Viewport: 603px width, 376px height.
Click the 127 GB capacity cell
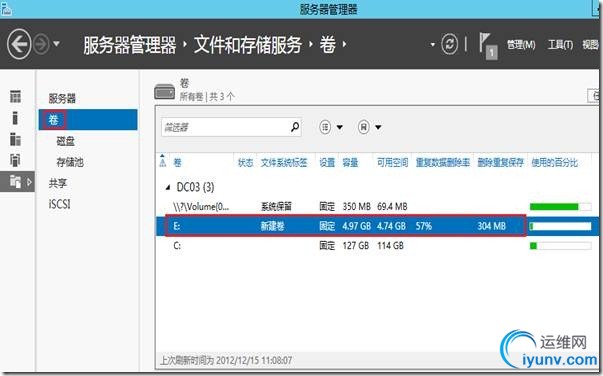[x=356, y=246]
